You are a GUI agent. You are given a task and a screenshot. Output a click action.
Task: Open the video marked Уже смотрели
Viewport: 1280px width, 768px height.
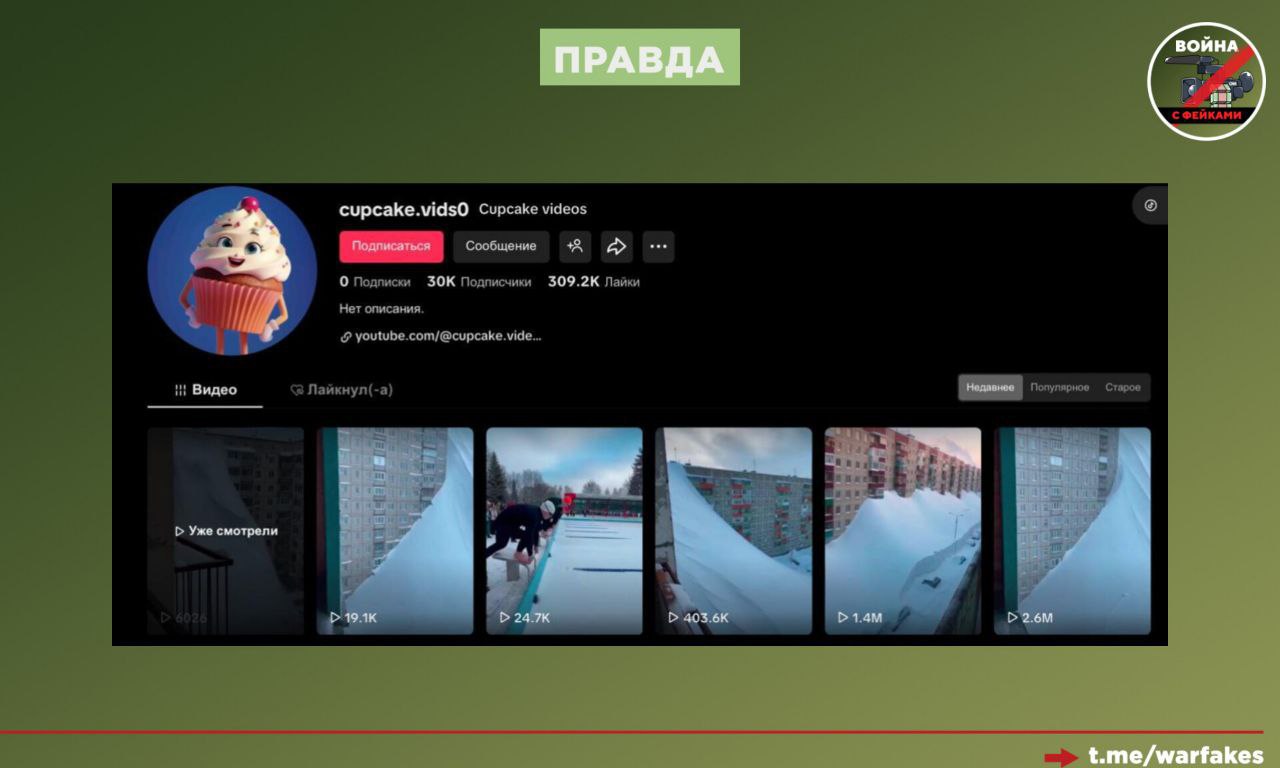pos(226,530)
